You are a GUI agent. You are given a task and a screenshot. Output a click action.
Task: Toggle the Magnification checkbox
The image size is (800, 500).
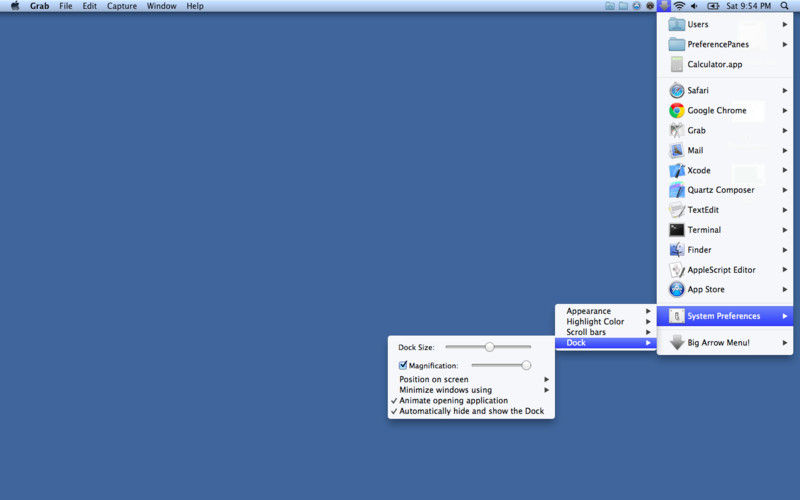click(x=403, y=365)
